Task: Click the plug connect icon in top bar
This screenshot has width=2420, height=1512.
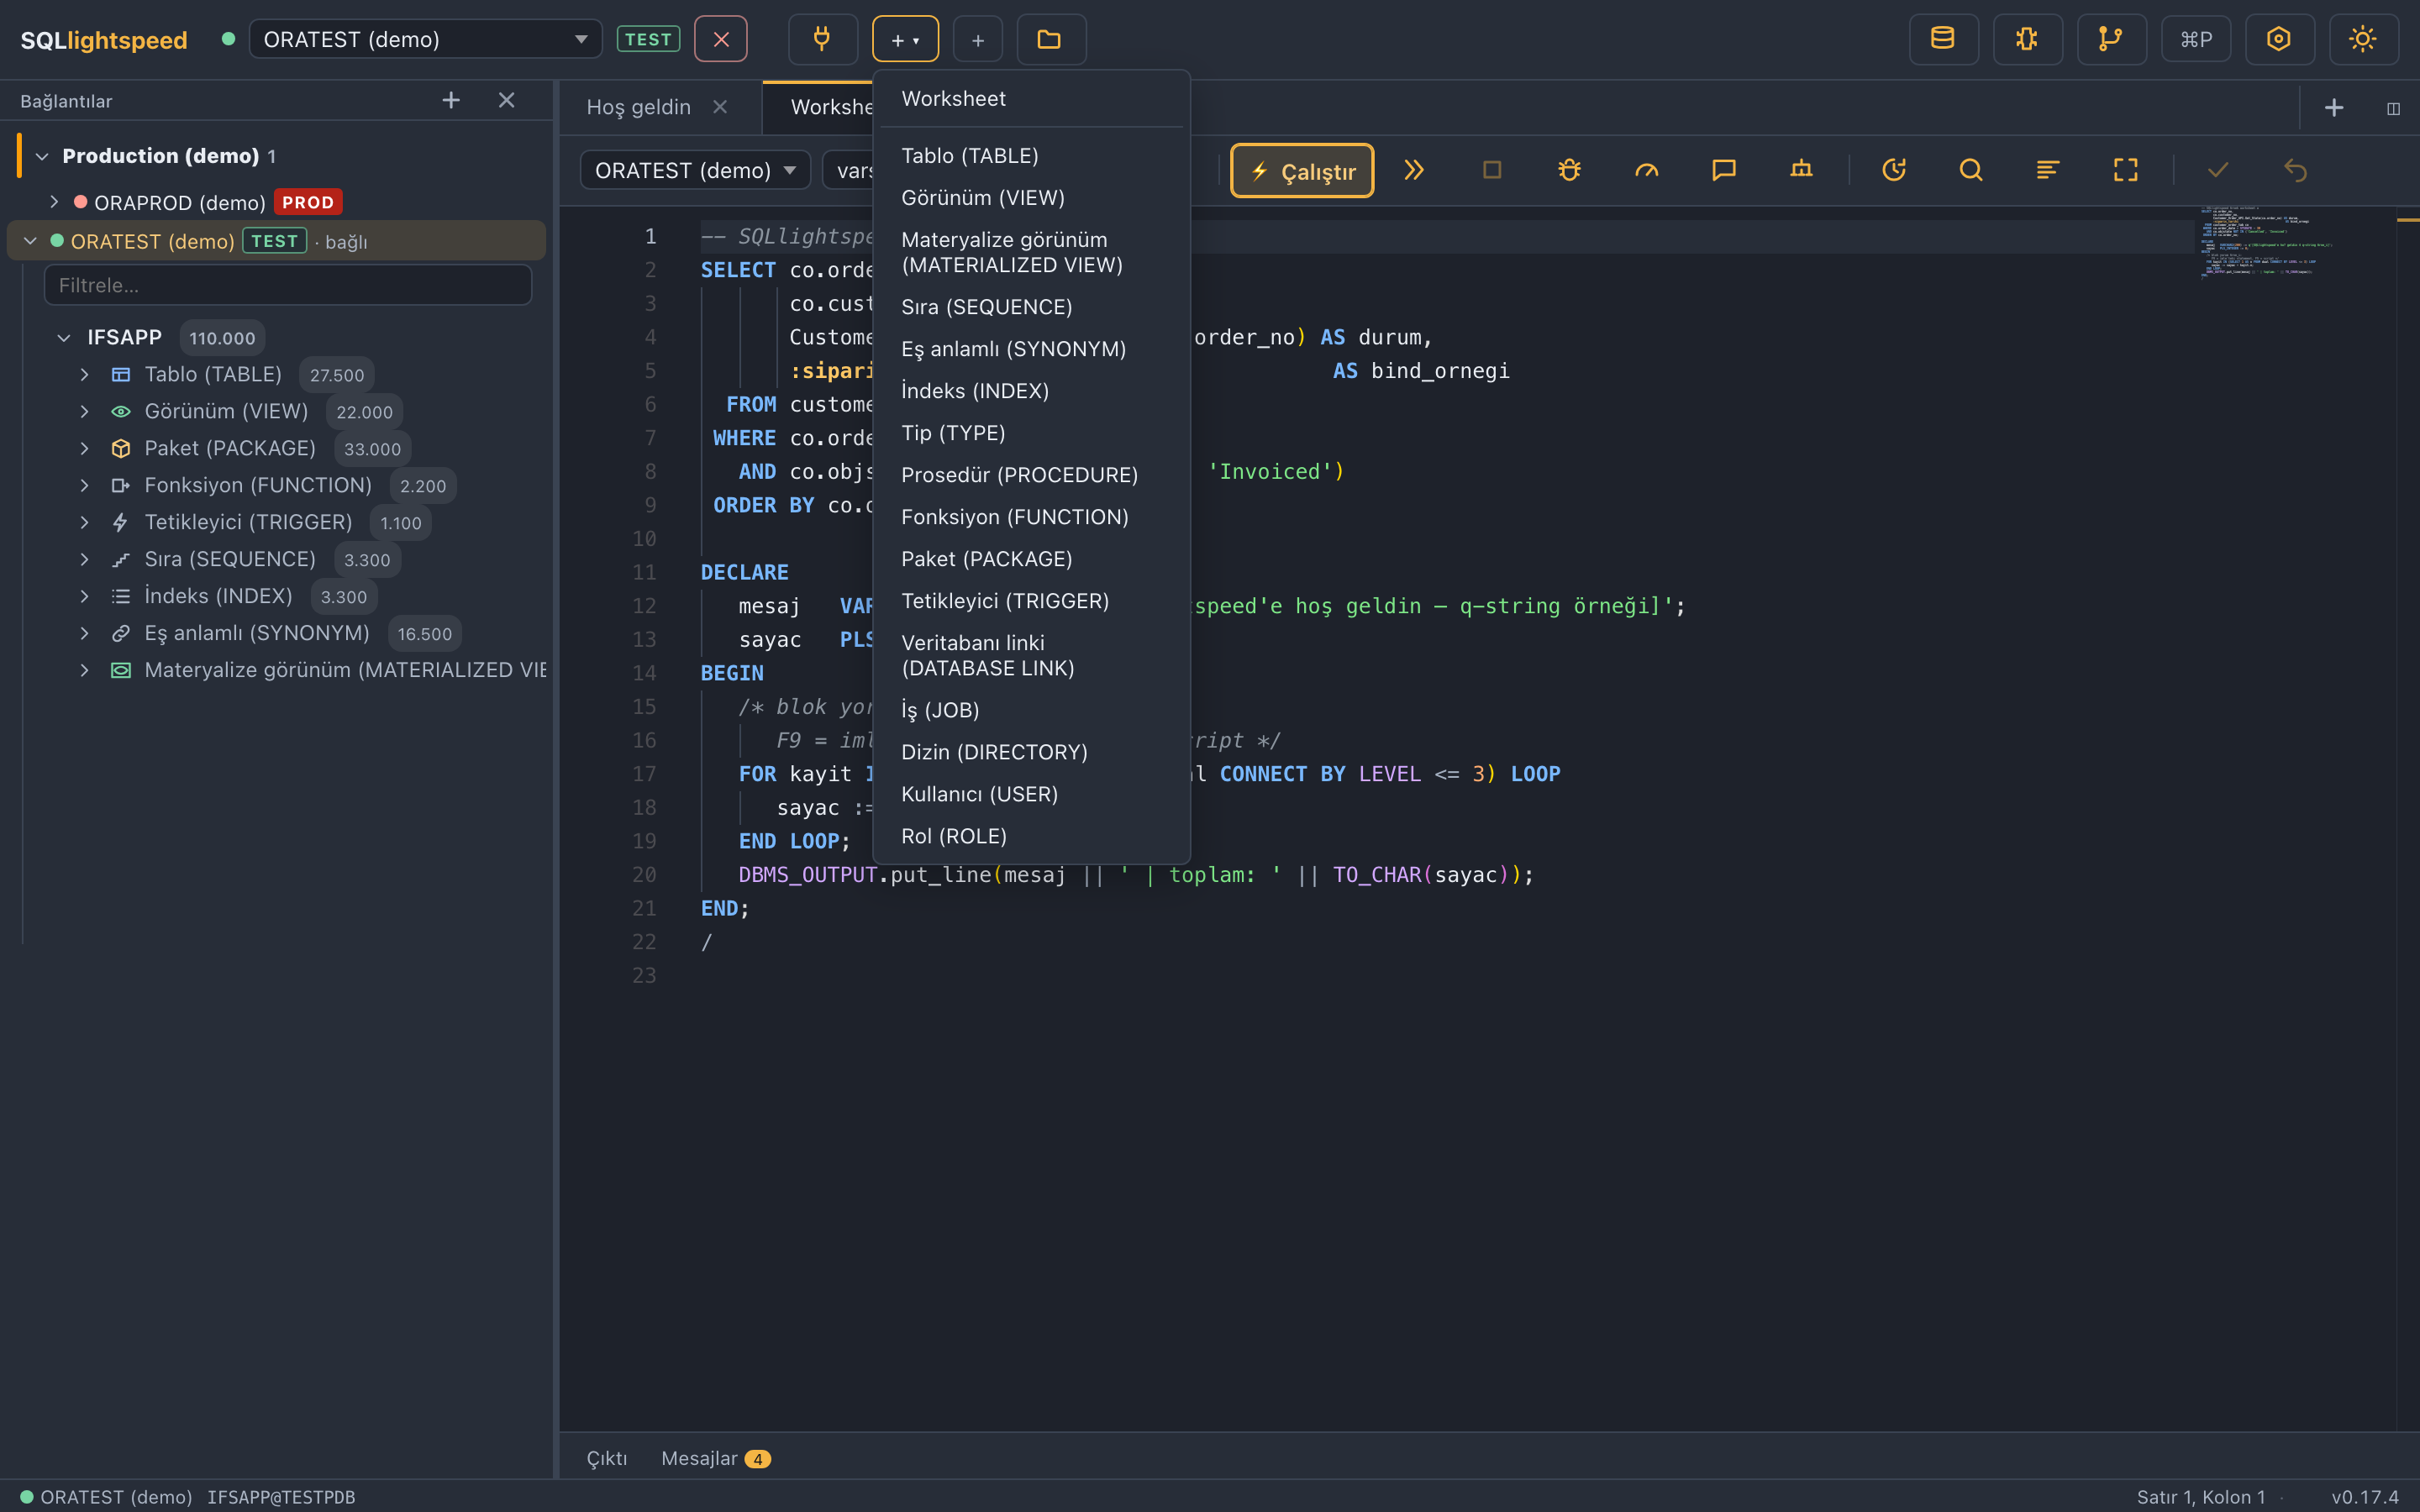Action: tap(822, 39)
